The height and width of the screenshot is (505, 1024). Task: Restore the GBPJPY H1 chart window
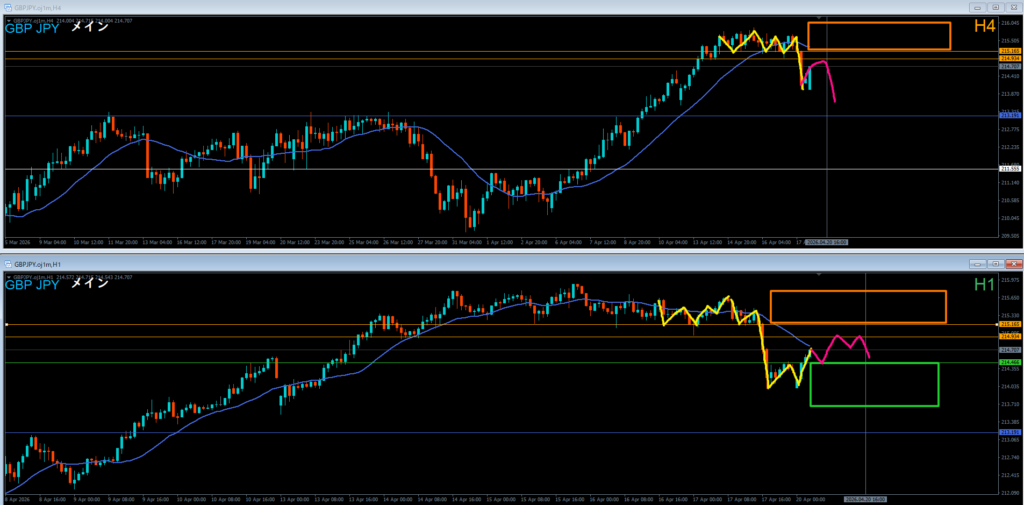click(995, 264)
